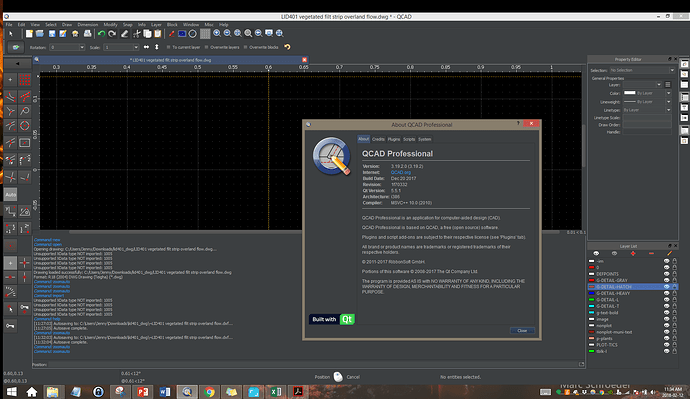This screenshot has width=690, height=399.
Task: Click the Built with Qt button
Action: (x=332, y=319)
